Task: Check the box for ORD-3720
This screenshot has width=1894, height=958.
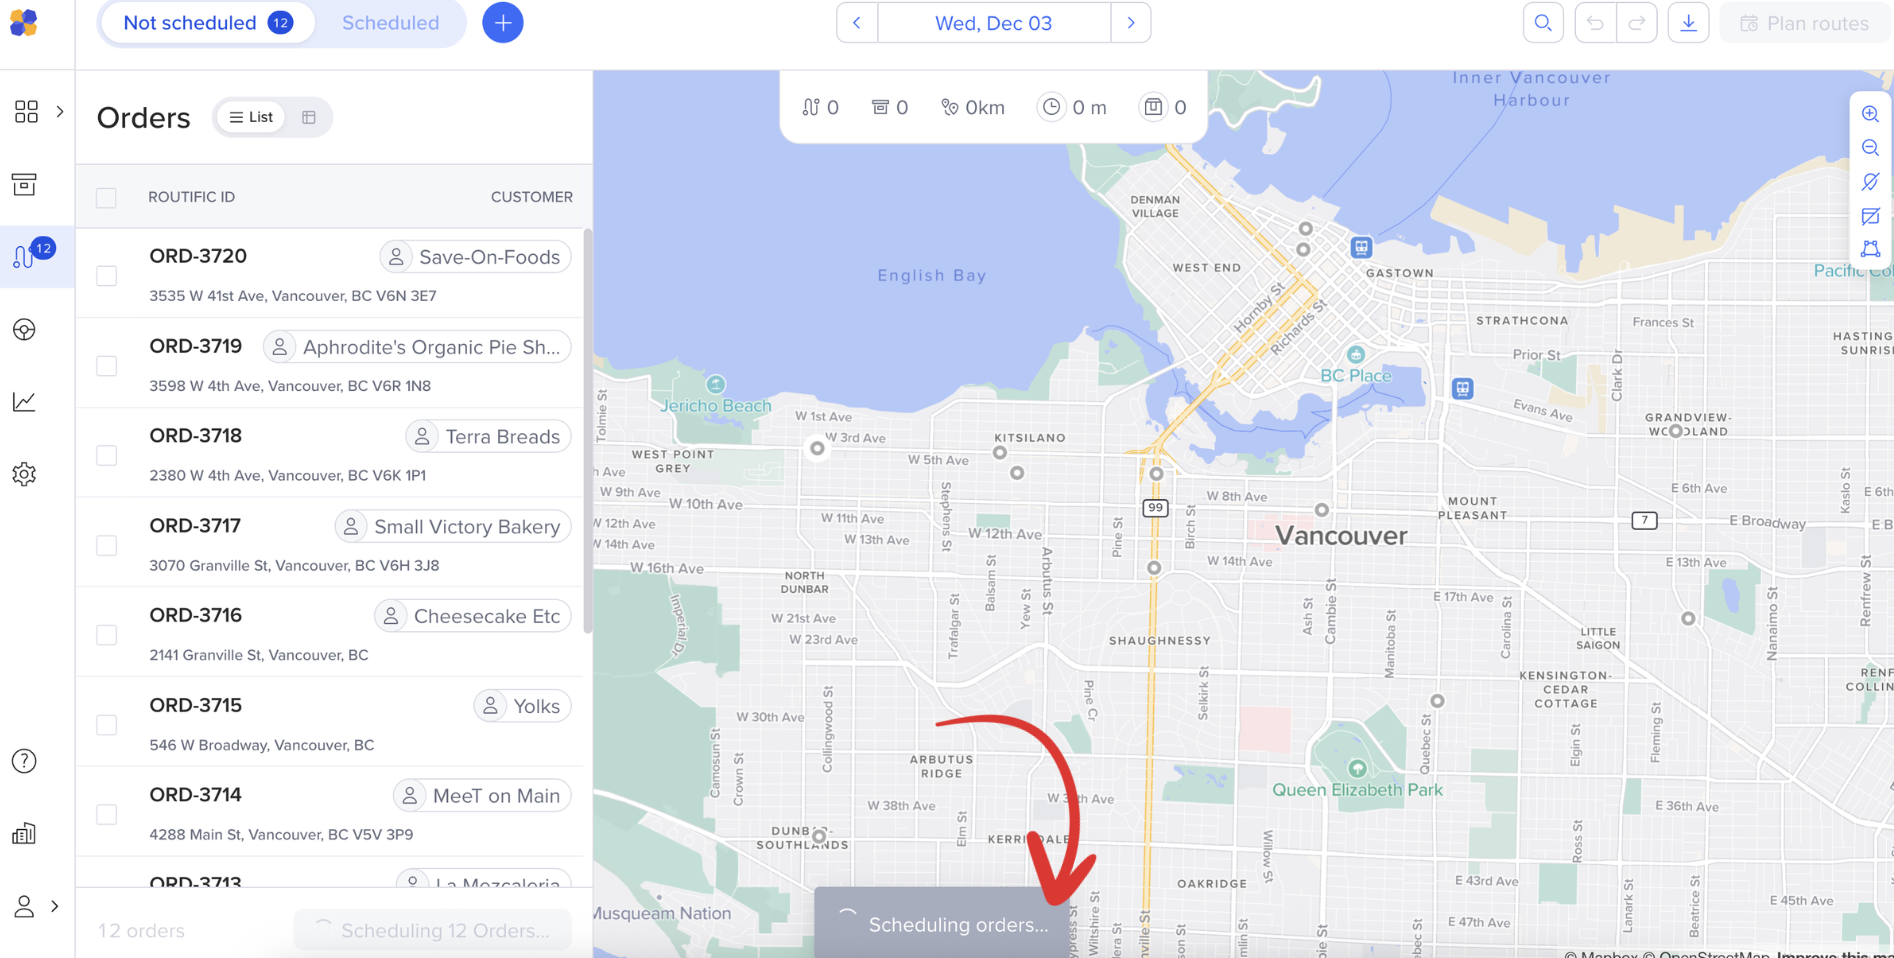Action: click(x=107, y=276)
